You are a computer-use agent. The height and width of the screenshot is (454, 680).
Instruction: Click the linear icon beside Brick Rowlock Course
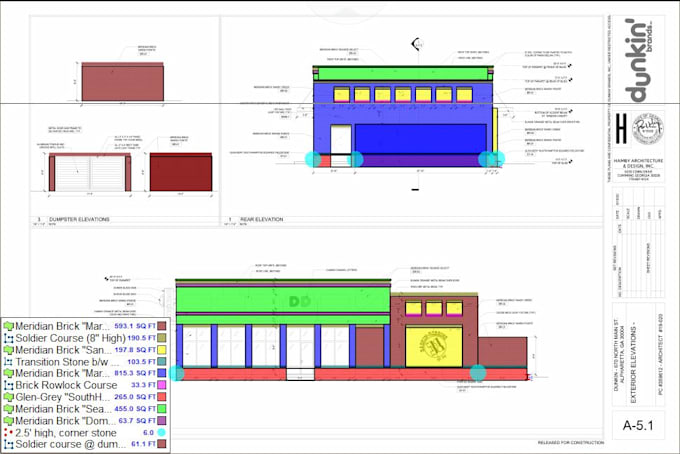(8, 385)
